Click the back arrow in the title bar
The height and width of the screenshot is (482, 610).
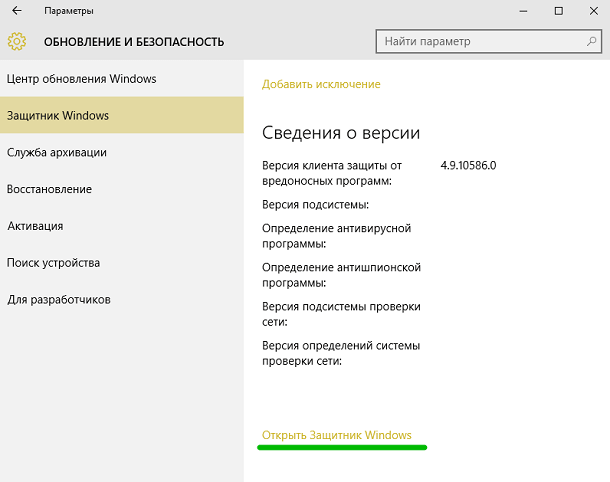16,11
